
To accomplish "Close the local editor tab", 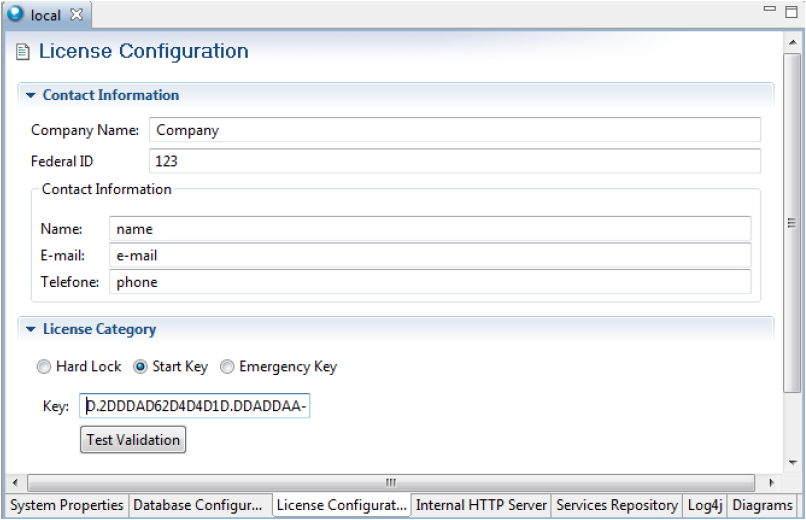I will pyautogui.click(x=77, y=15).
